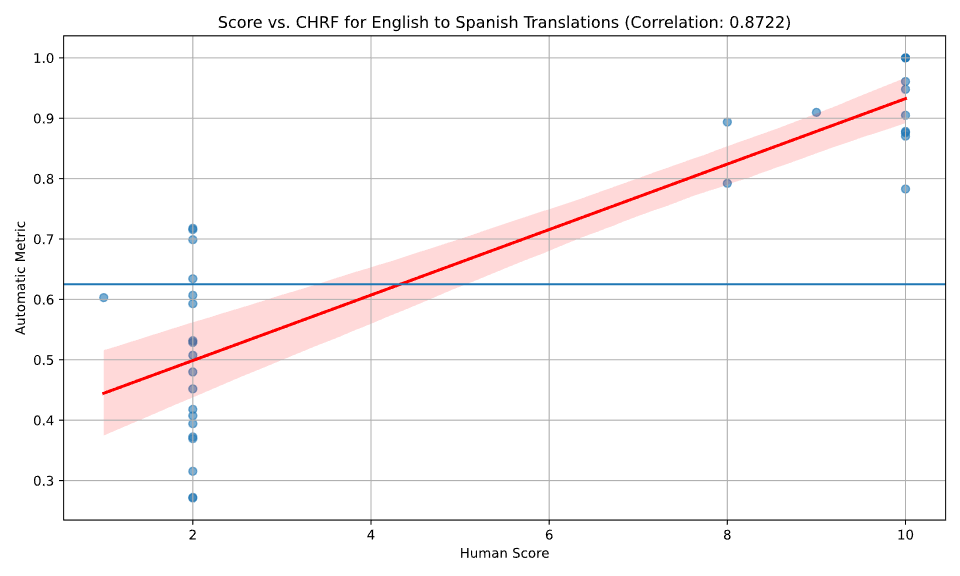Click the x-axis tick label '4'
The width and height of the screenshot is (960, 576).
tap(370, 535)
